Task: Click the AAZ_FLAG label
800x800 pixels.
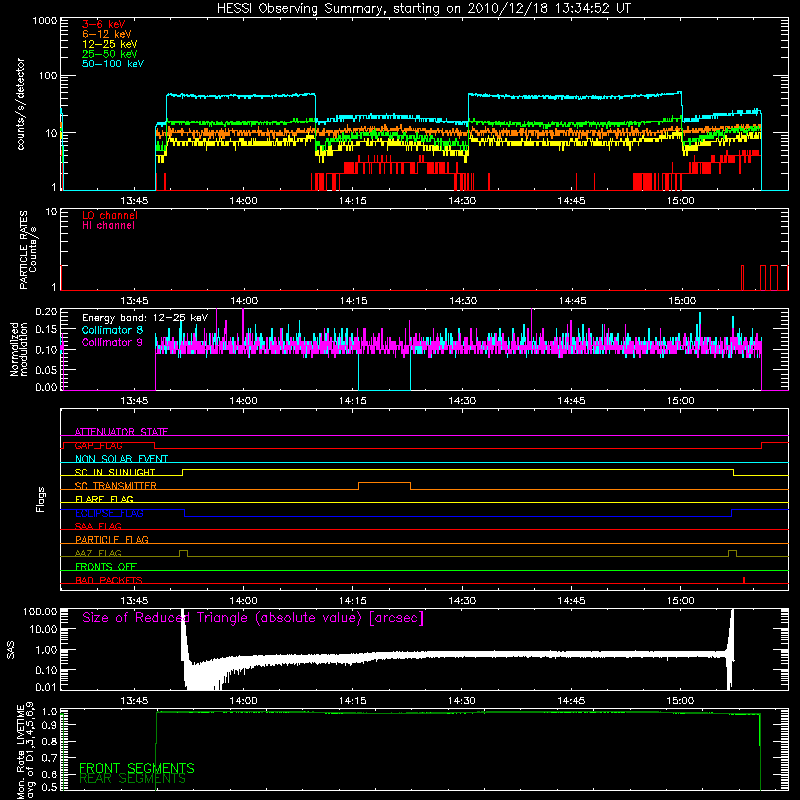Action: point(98,553)
